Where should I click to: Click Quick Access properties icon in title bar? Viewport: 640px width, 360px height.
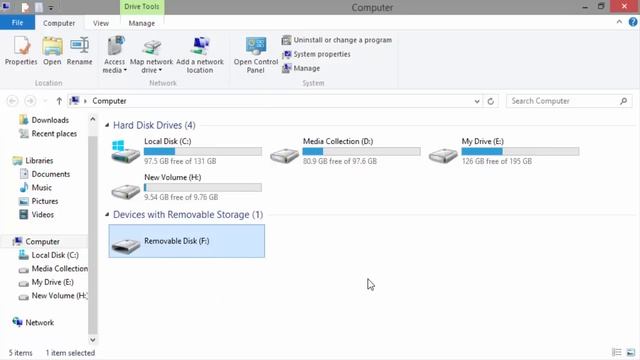[x=25, y=7]
